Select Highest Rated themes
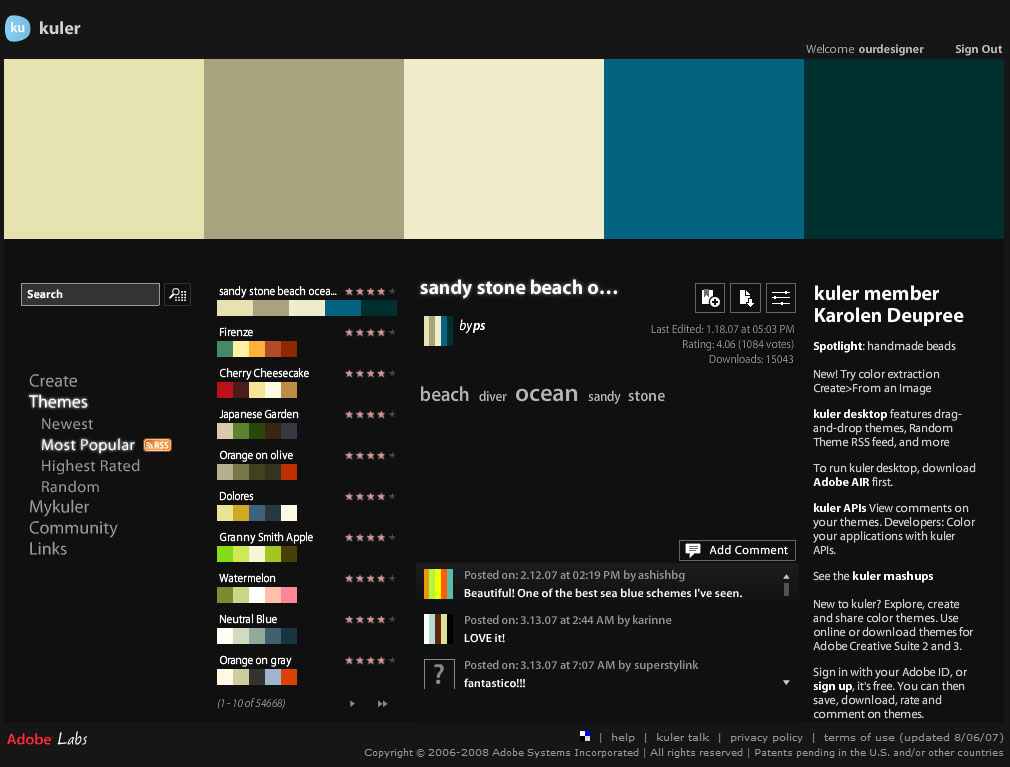This screenshot has height=767, width=1010. tap(90, 466)
